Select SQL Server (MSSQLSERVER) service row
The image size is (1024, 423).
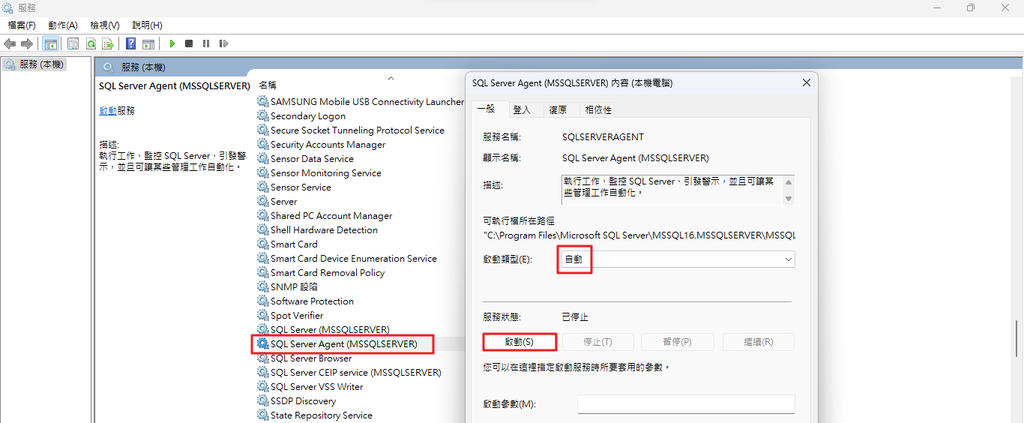[330, 330]
